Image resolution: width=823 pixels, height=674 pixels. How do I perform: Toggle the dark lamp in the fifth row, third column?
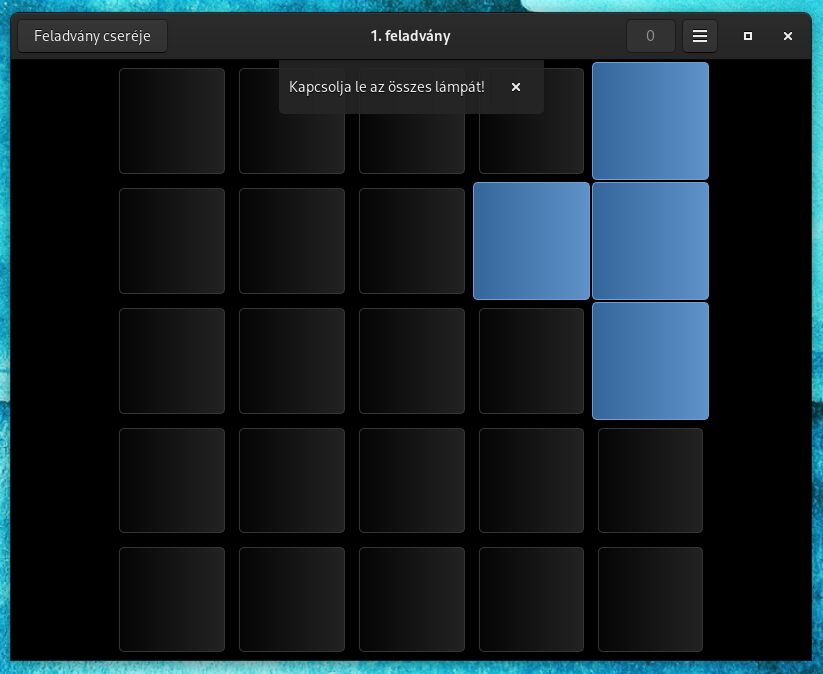pos(412,599)
